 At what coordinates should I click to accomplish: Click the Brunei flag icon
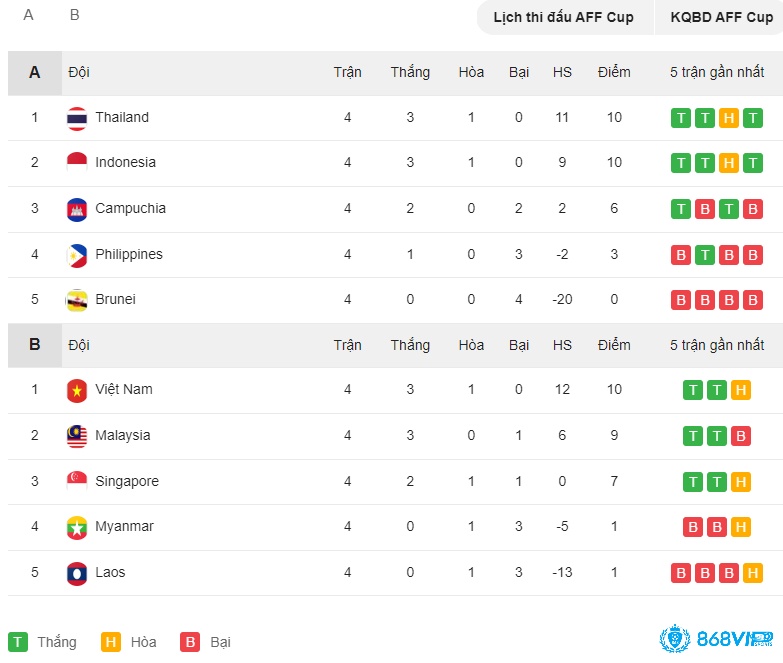click(x=77, y=300)
